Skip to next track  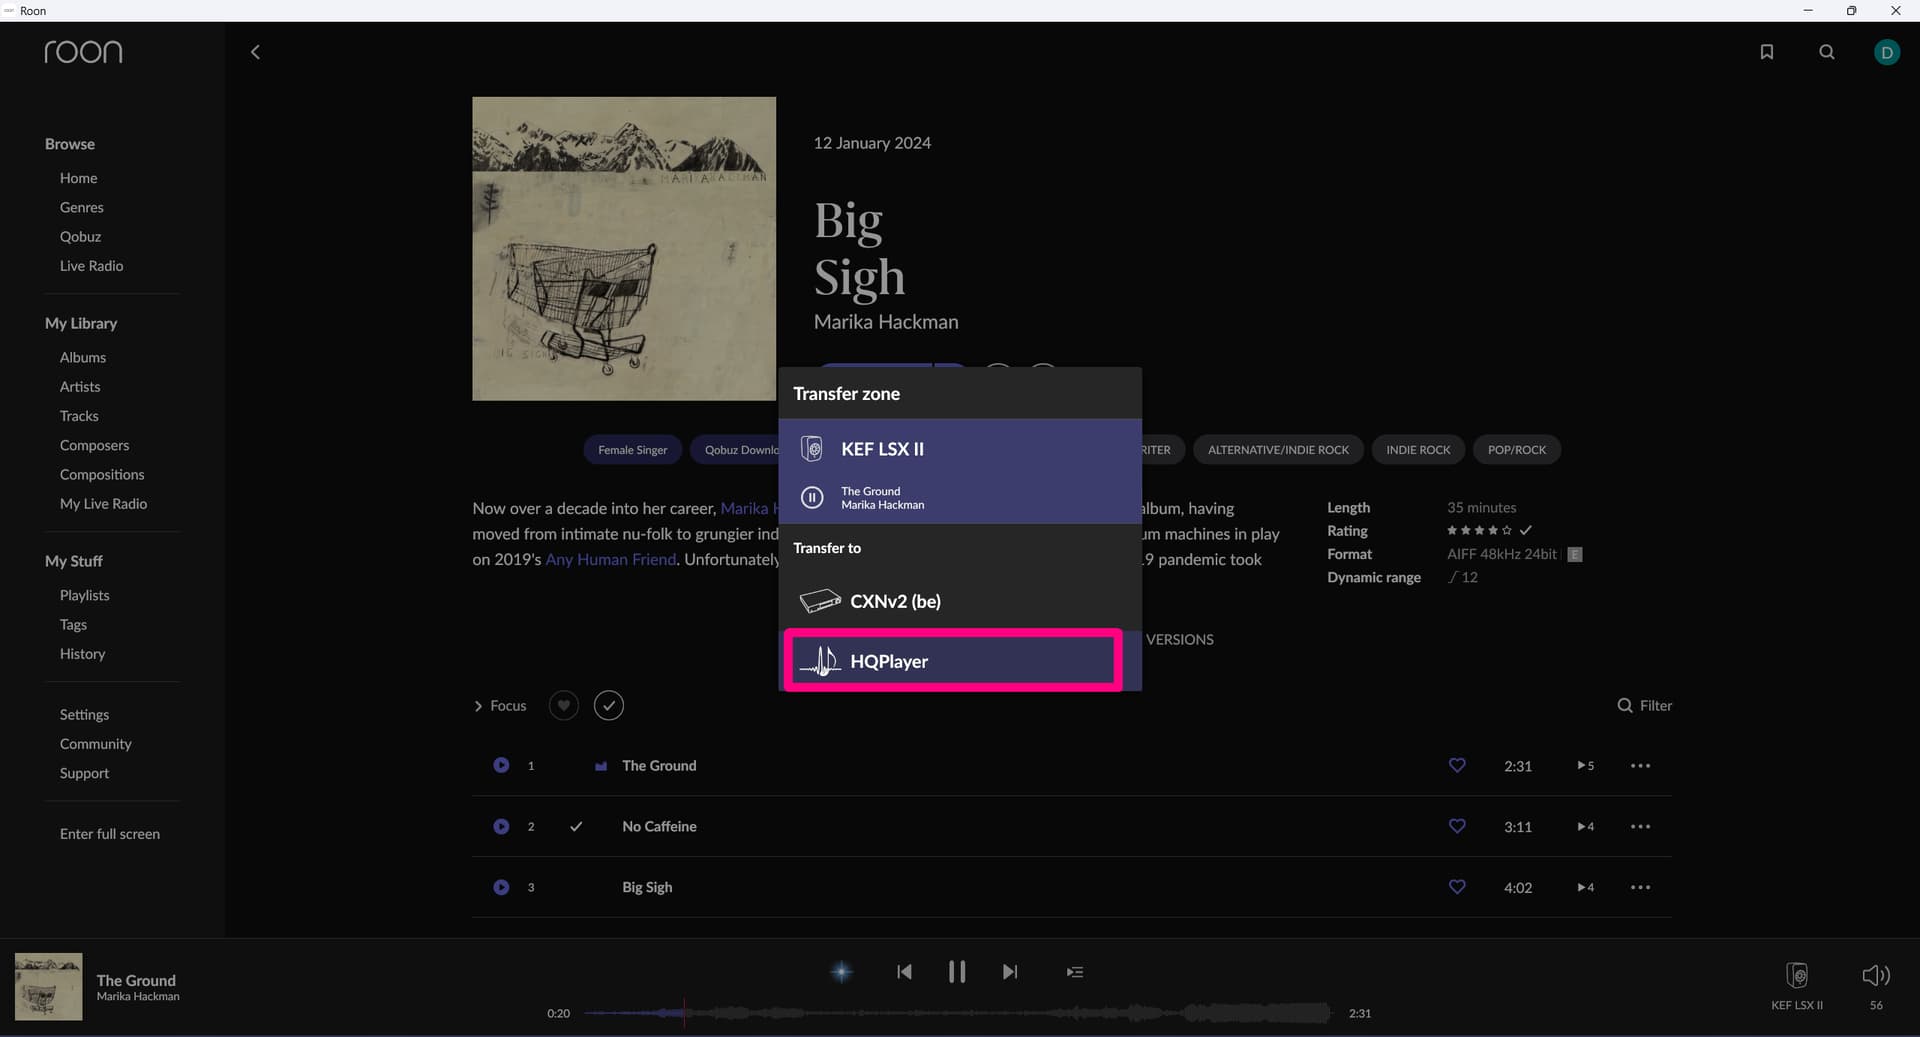coord(1010,972)
